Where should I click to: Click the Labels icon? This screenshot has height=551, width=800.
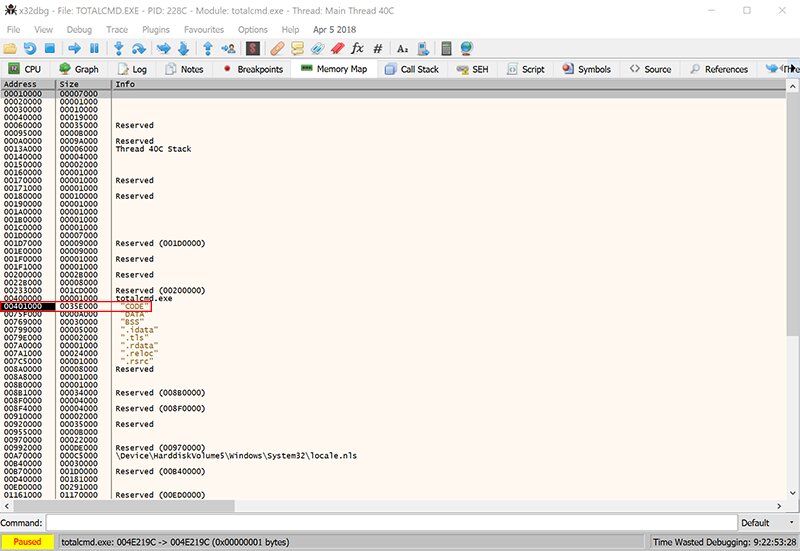[317, 48]
